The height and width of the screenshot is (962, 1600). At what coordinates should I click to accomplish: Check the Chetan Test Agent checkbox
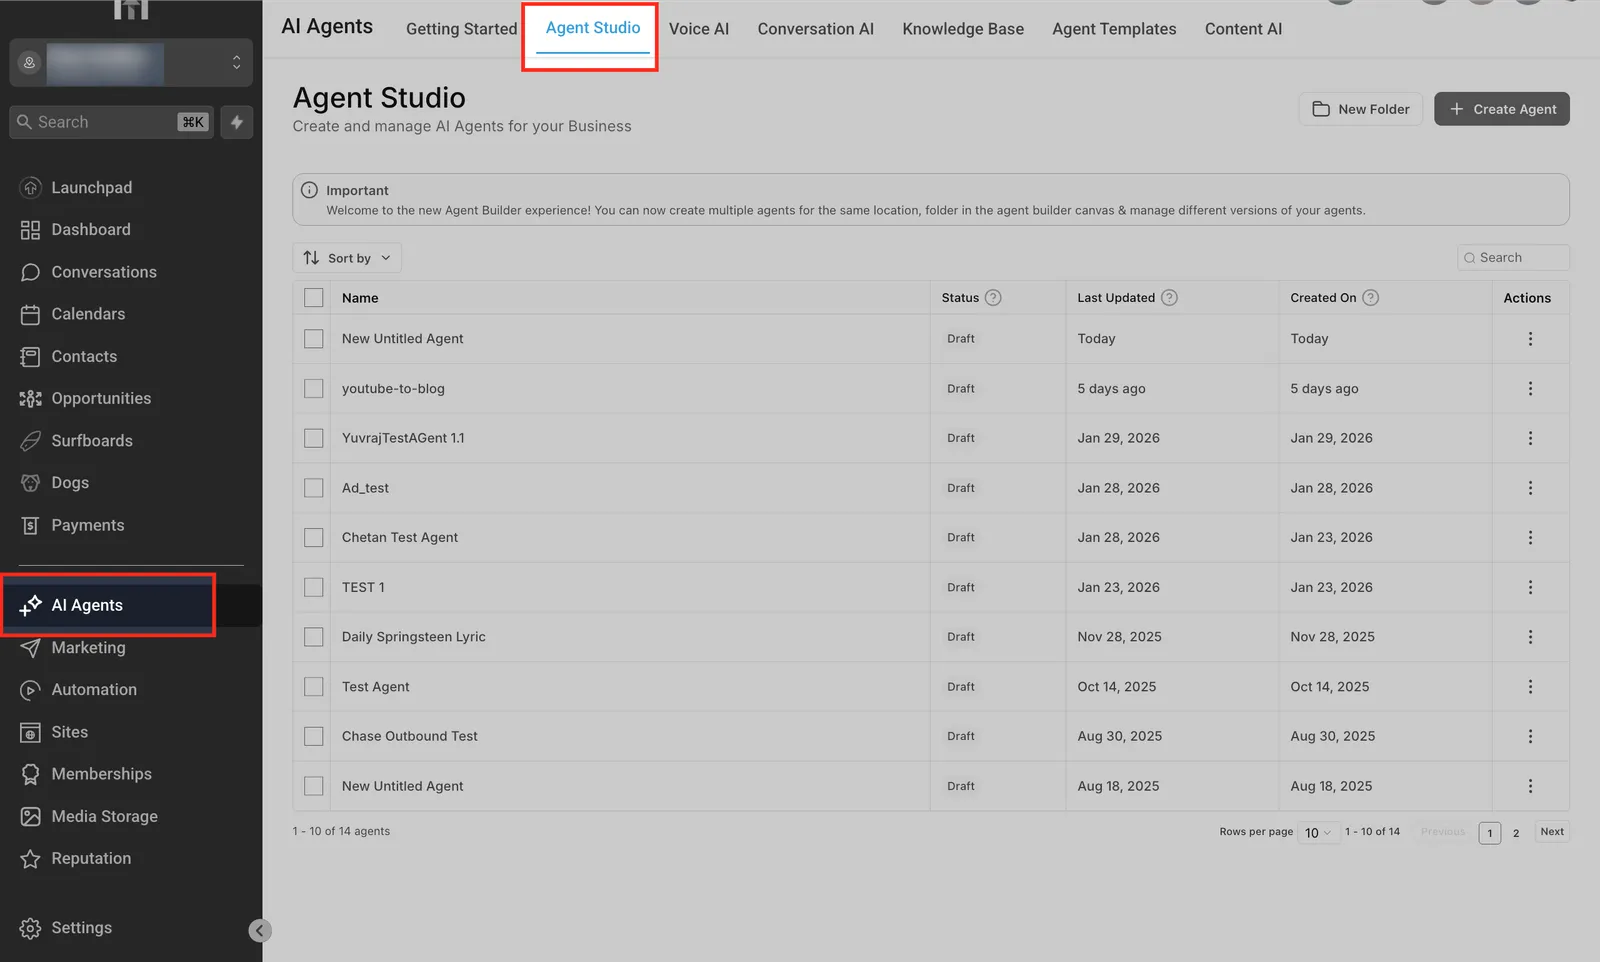(x=314, y=538)
